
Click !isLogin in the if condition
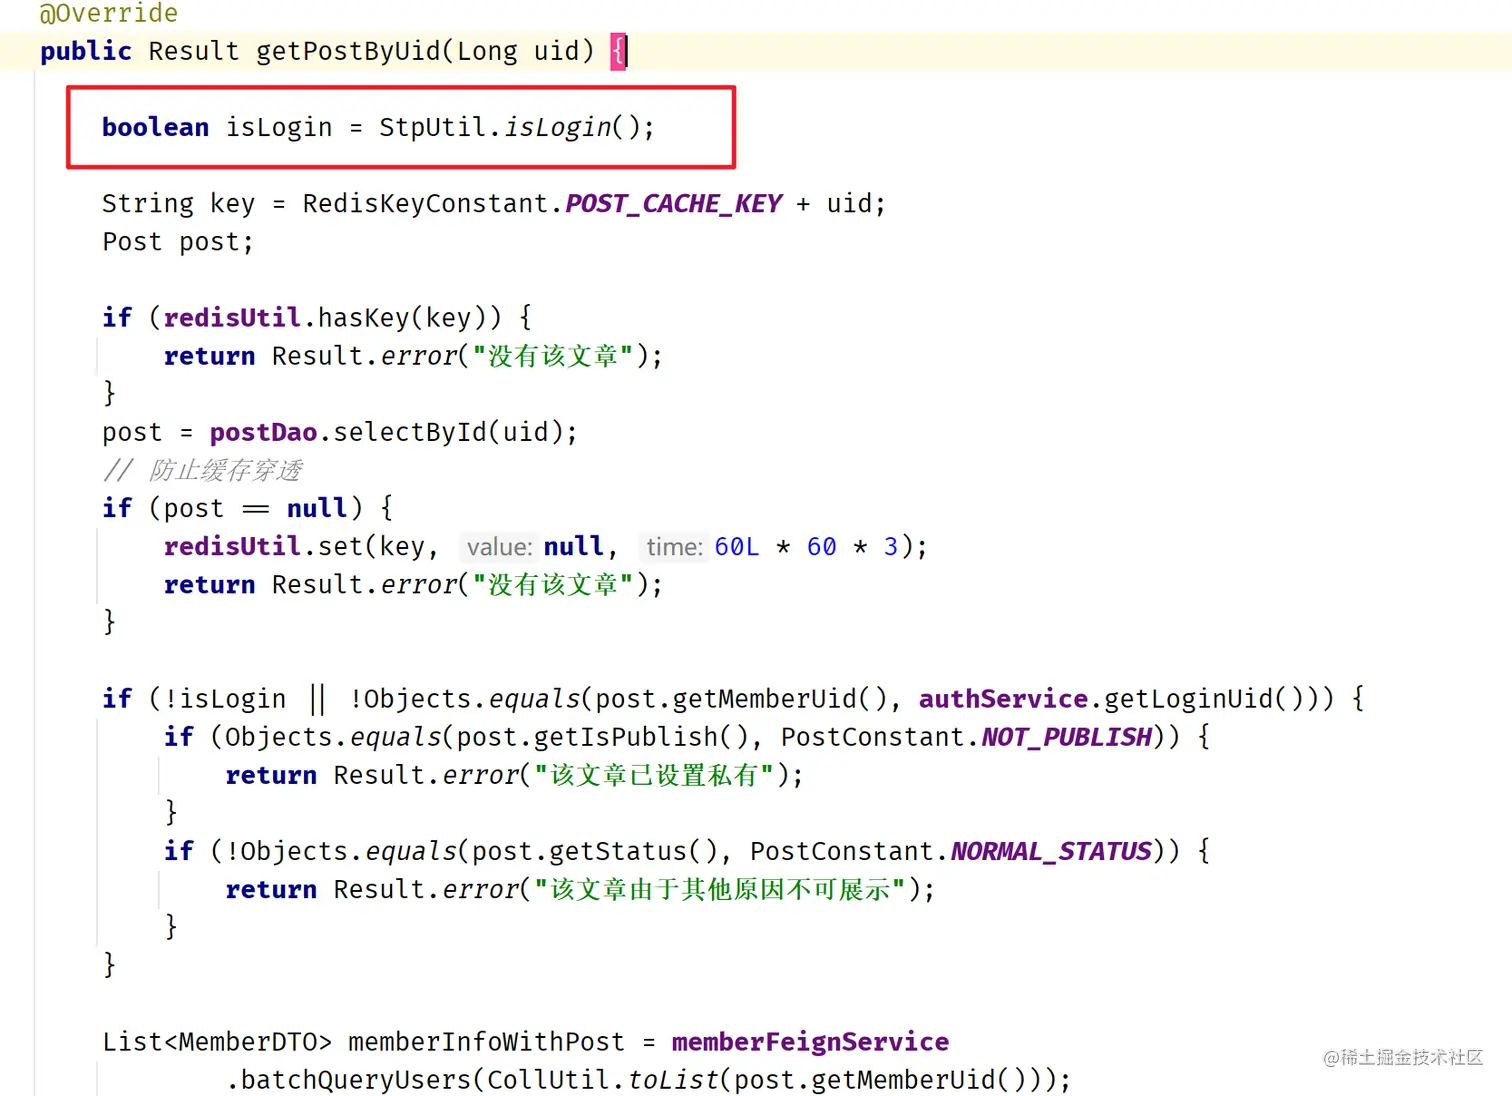coord(225,698)
